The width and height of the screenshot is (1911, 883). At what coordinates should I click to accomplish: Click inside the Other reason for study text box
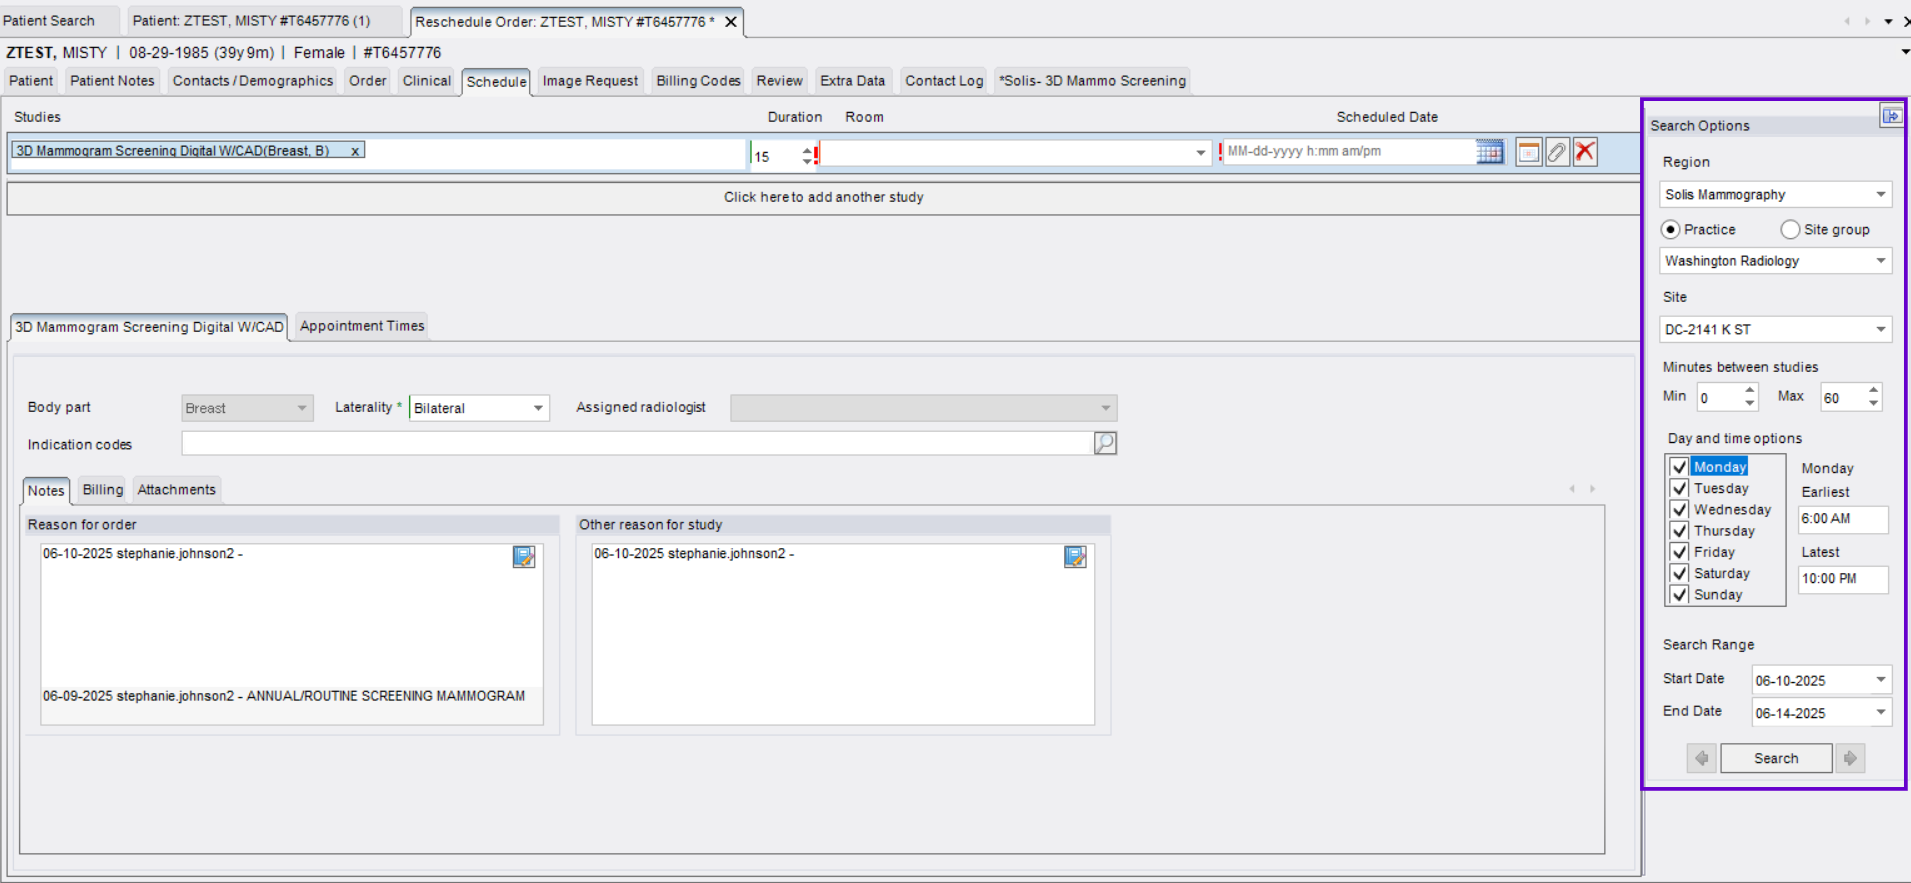pyautogui.click(x=843, y=634)
